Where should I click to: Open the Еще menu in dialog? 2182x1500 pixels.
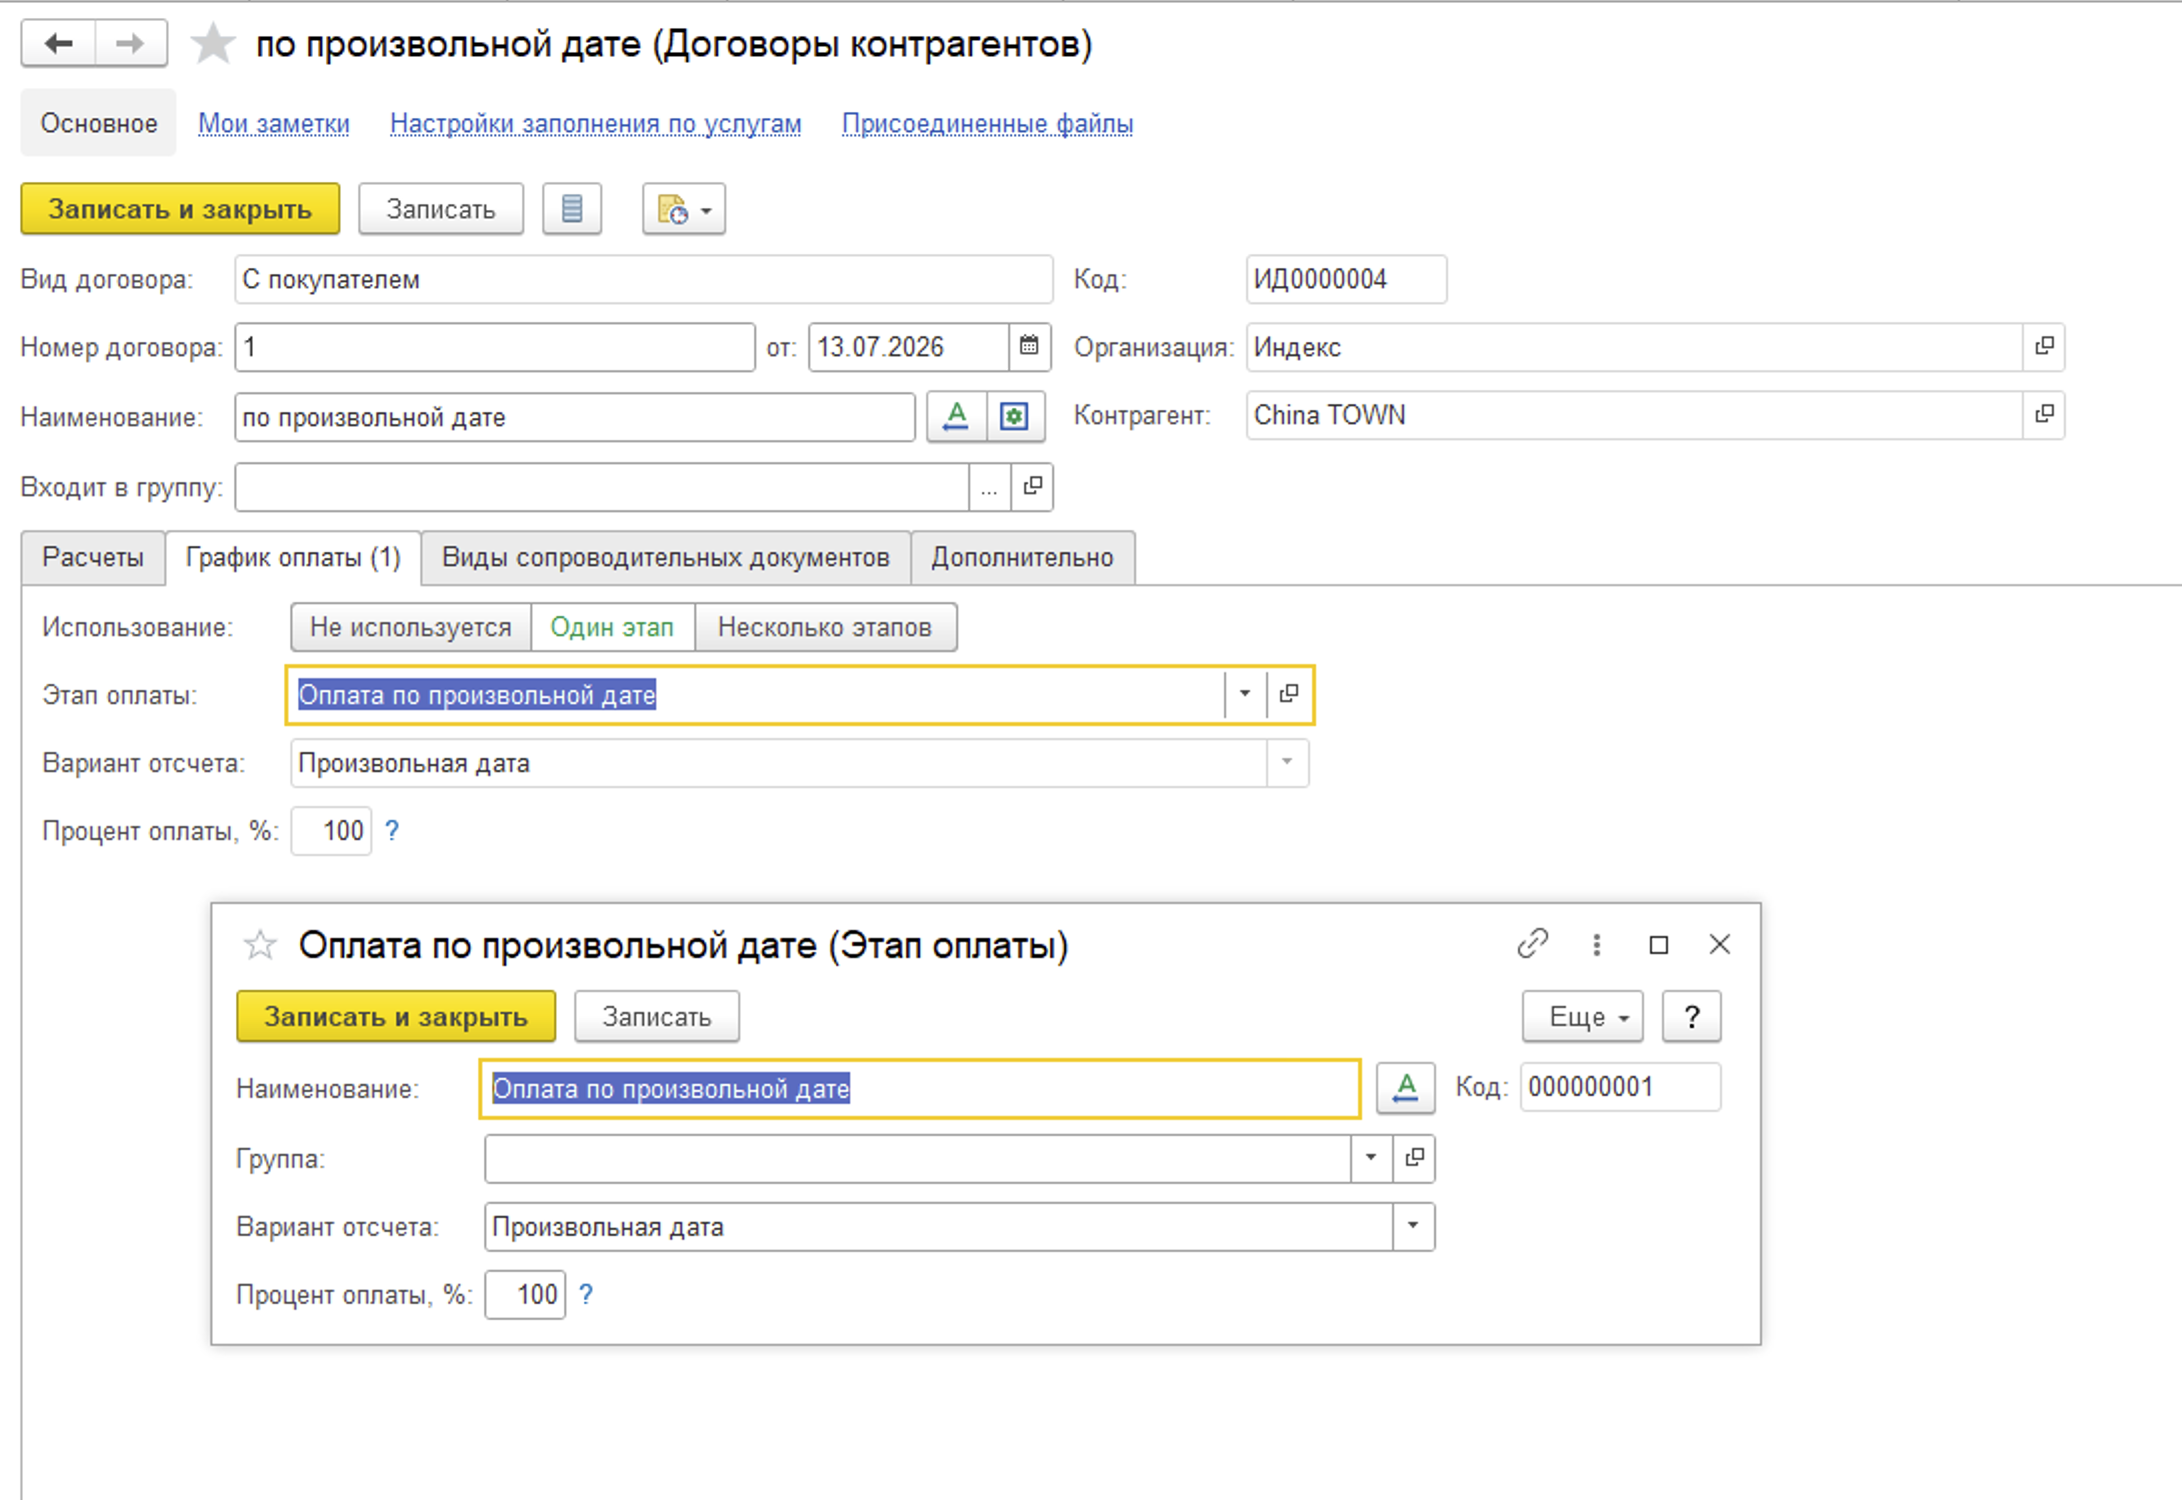(1583, 1017)
